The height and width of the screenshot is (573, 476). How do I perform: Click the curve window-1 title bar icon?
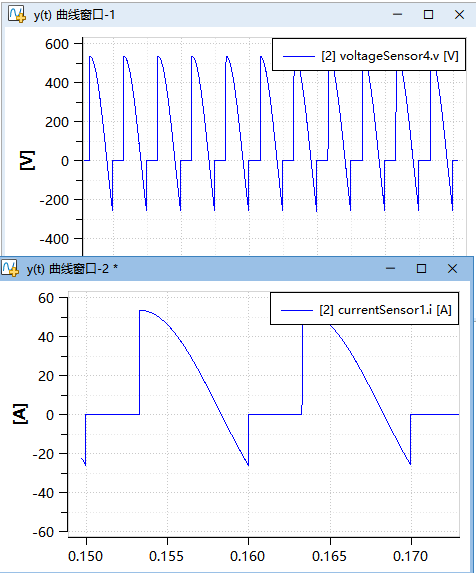(x=17, y=15)
